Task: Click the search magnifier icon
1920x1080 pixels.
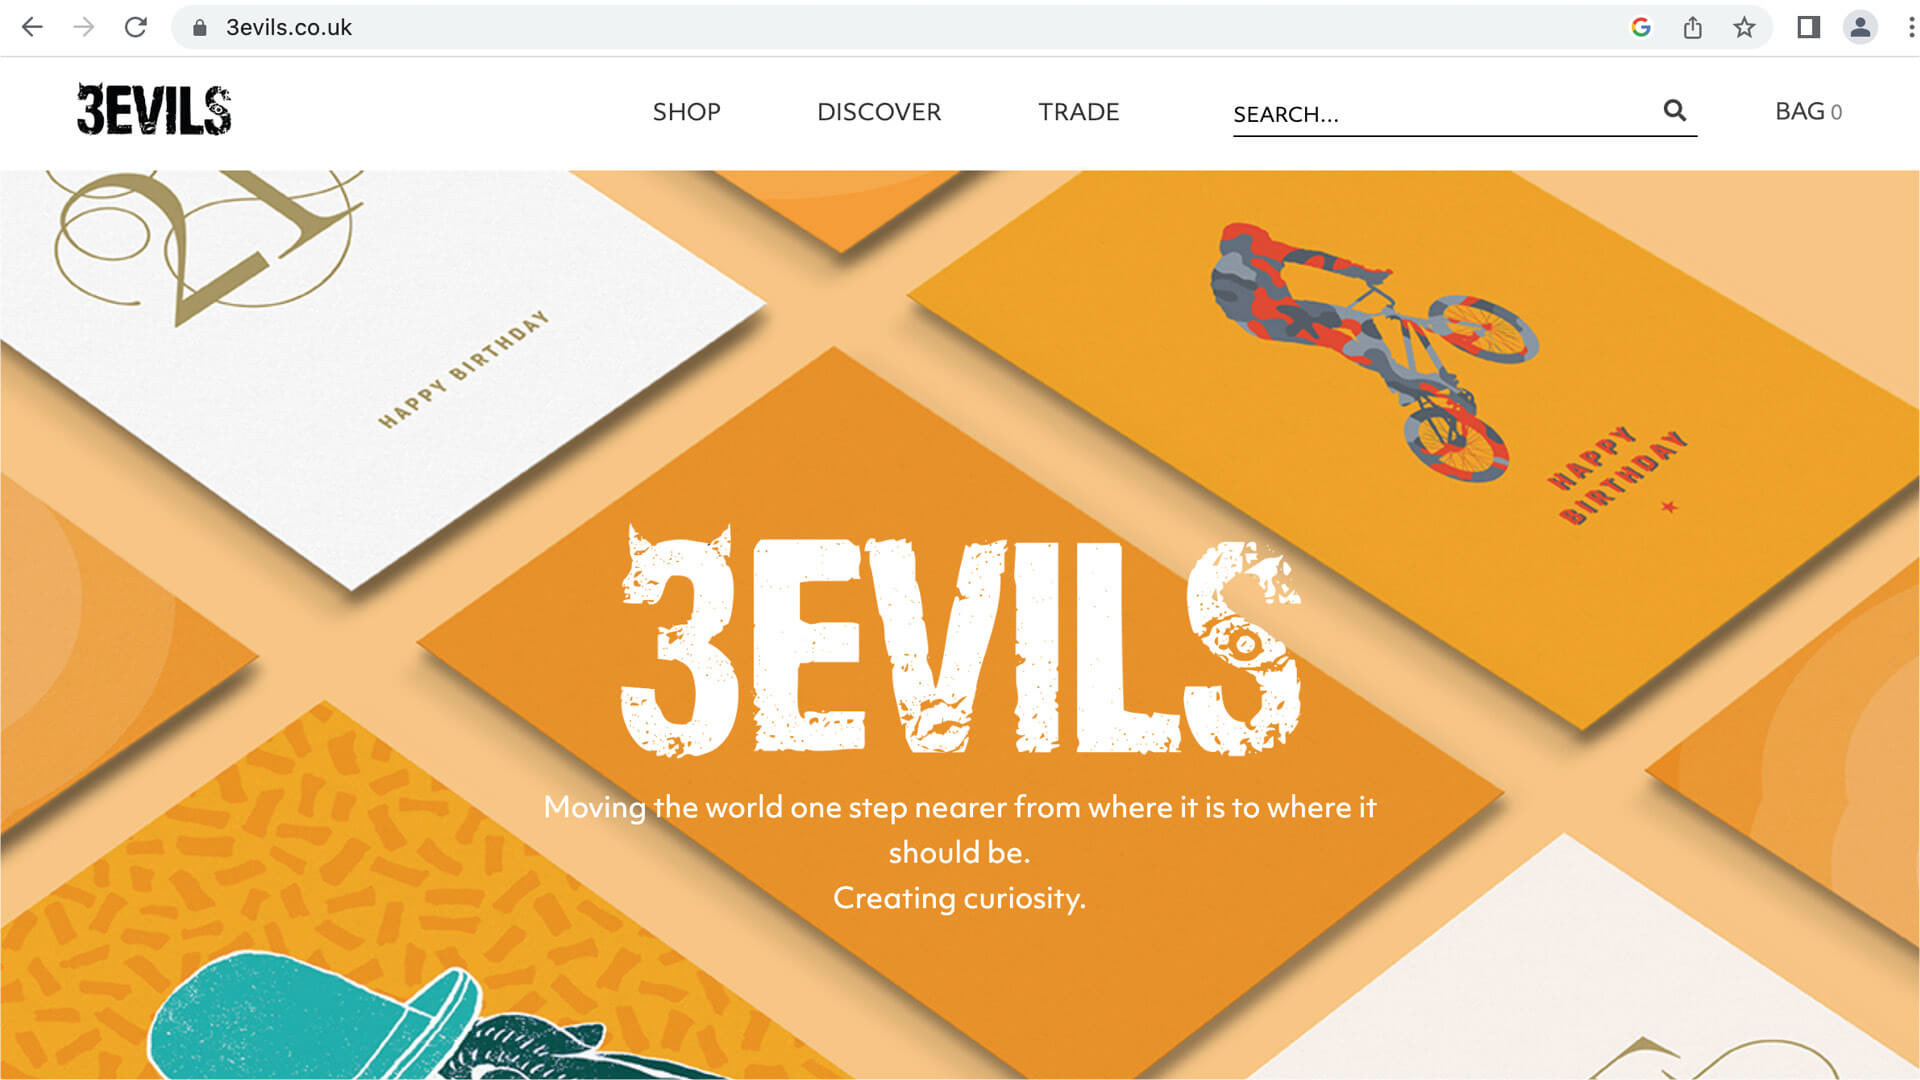Action: (x=1675, y=110)
